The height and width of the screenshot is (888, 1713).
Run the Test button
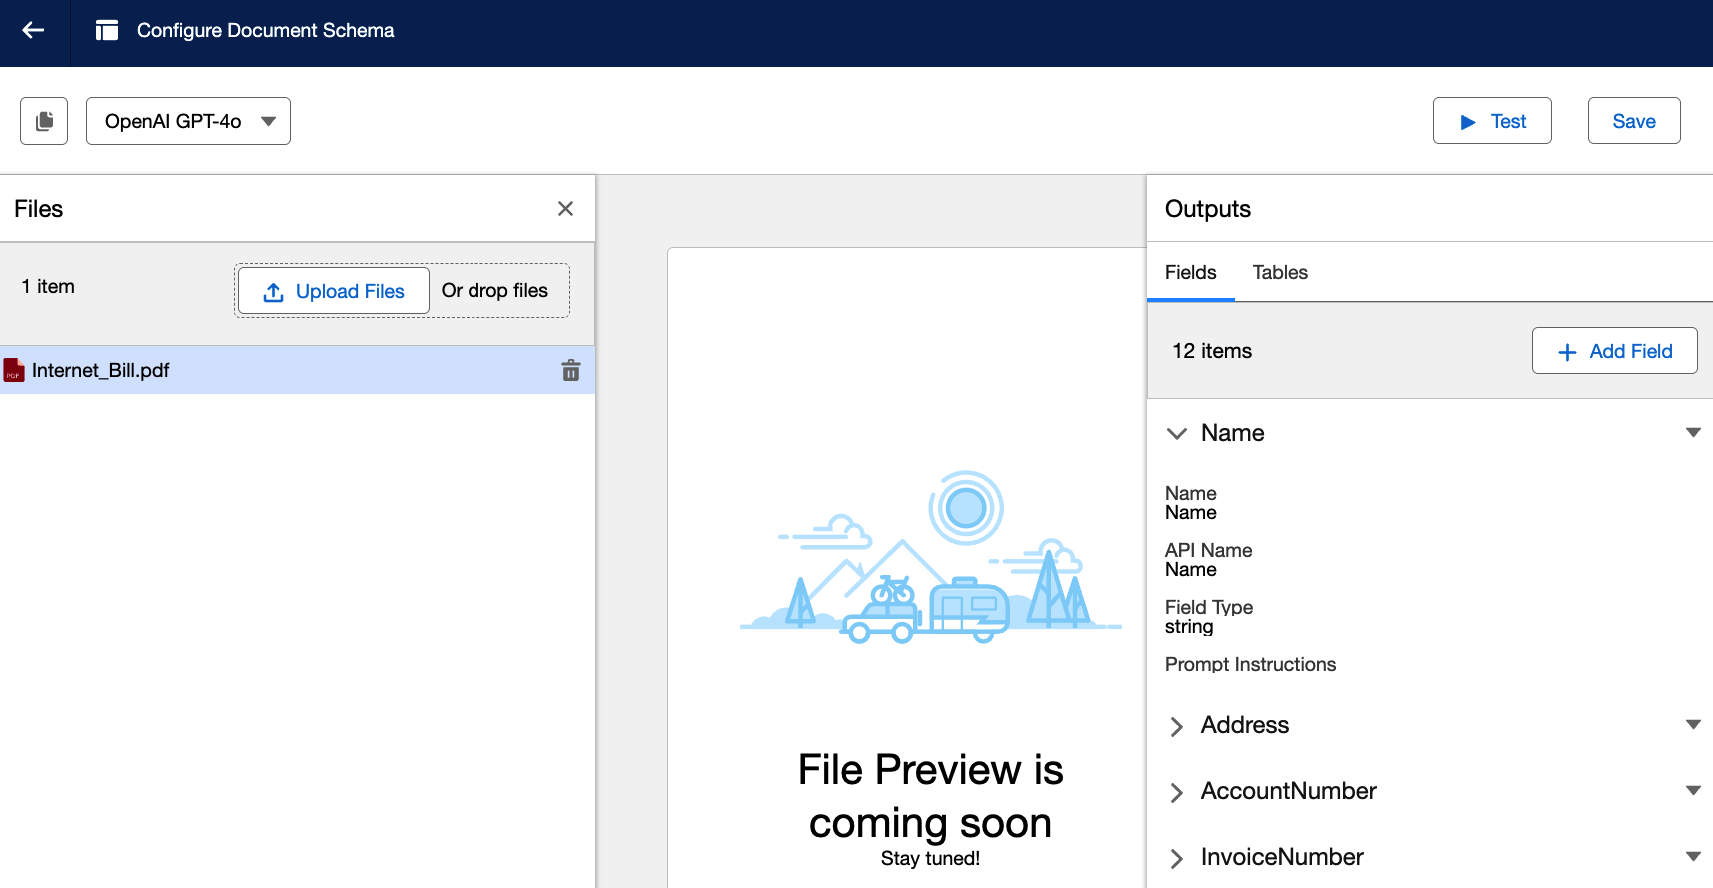[1492, 121]
